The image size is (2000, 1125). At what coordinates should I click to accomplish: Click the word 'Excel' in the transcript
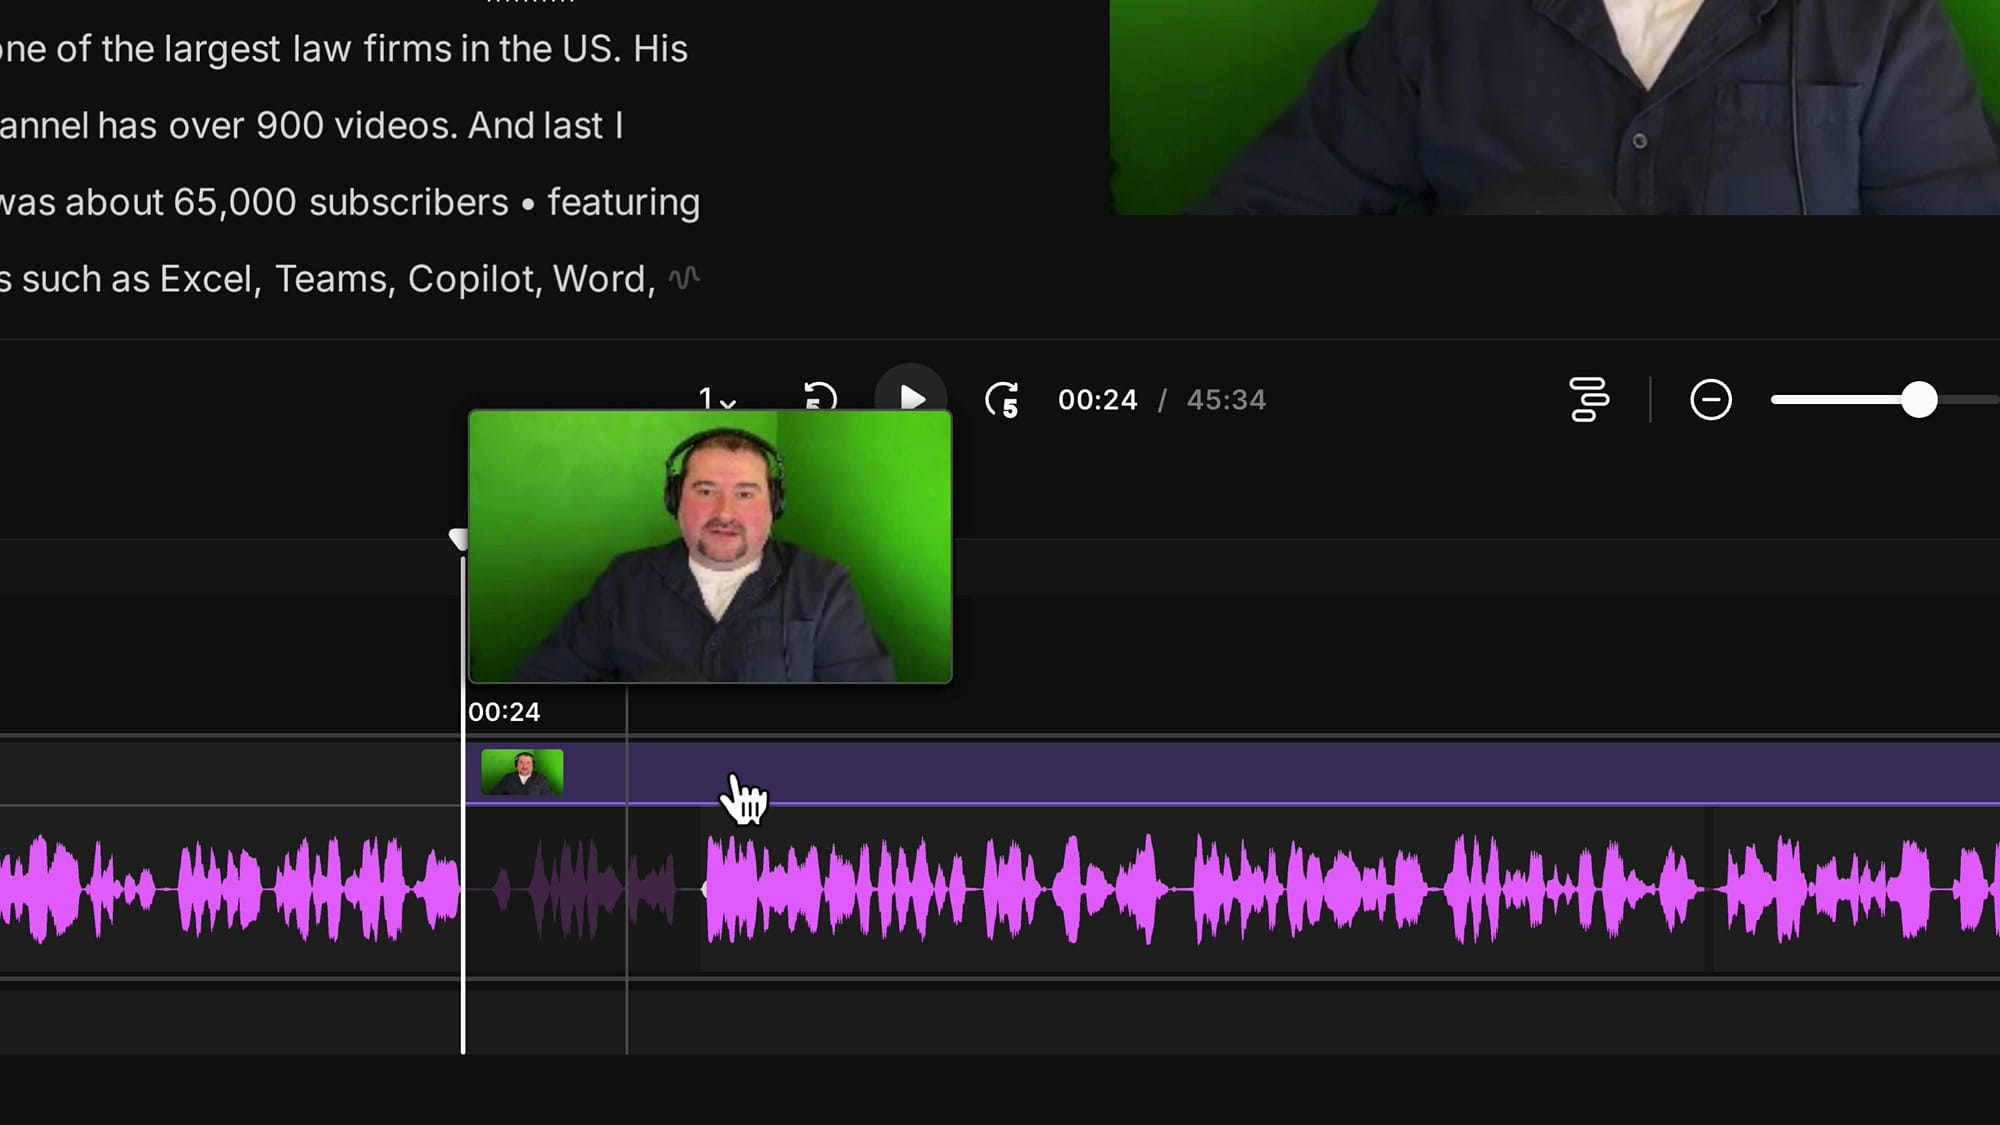click(x=205, y=278)
